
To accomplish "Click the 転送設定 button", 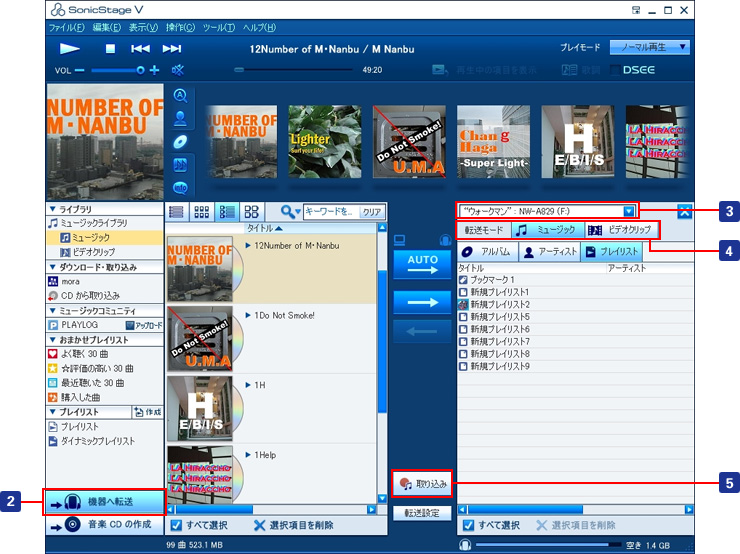I will [422, 514].
